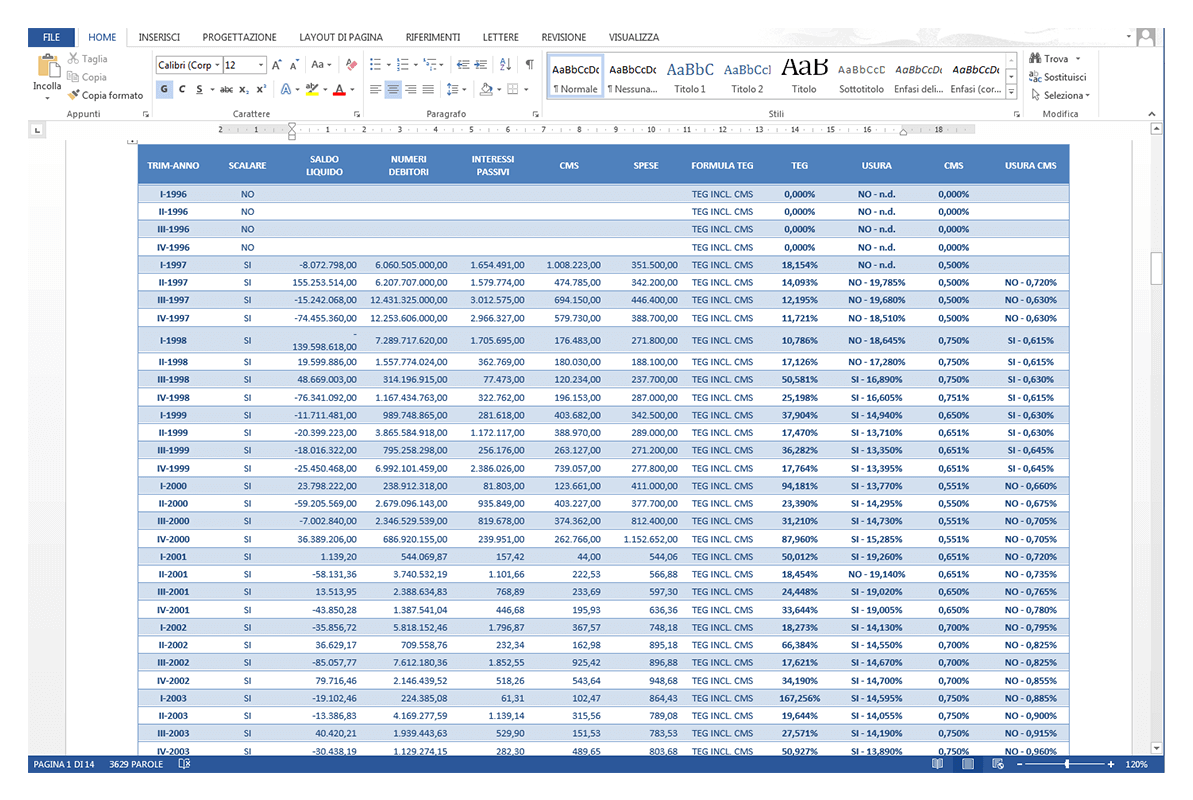This screenshot has width=1193, height=800.
Task: Increase font size with the large A icon
Action: click(277, 65)
